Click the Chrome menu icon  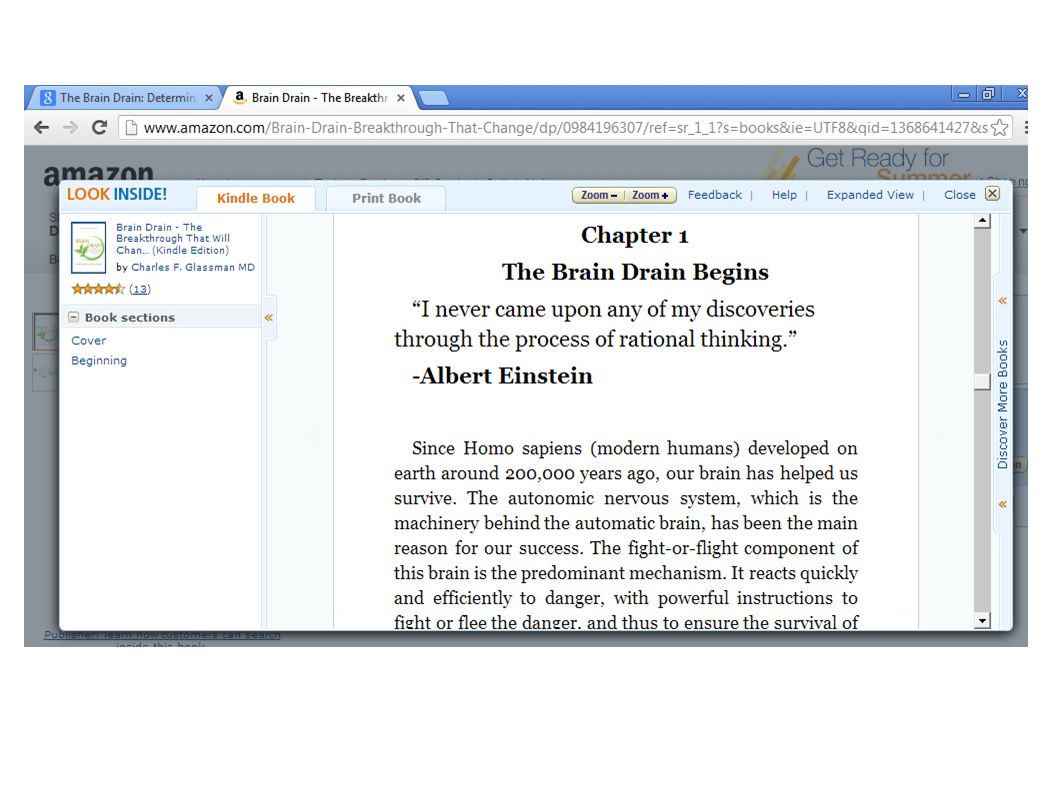(x=1025, y=128)
